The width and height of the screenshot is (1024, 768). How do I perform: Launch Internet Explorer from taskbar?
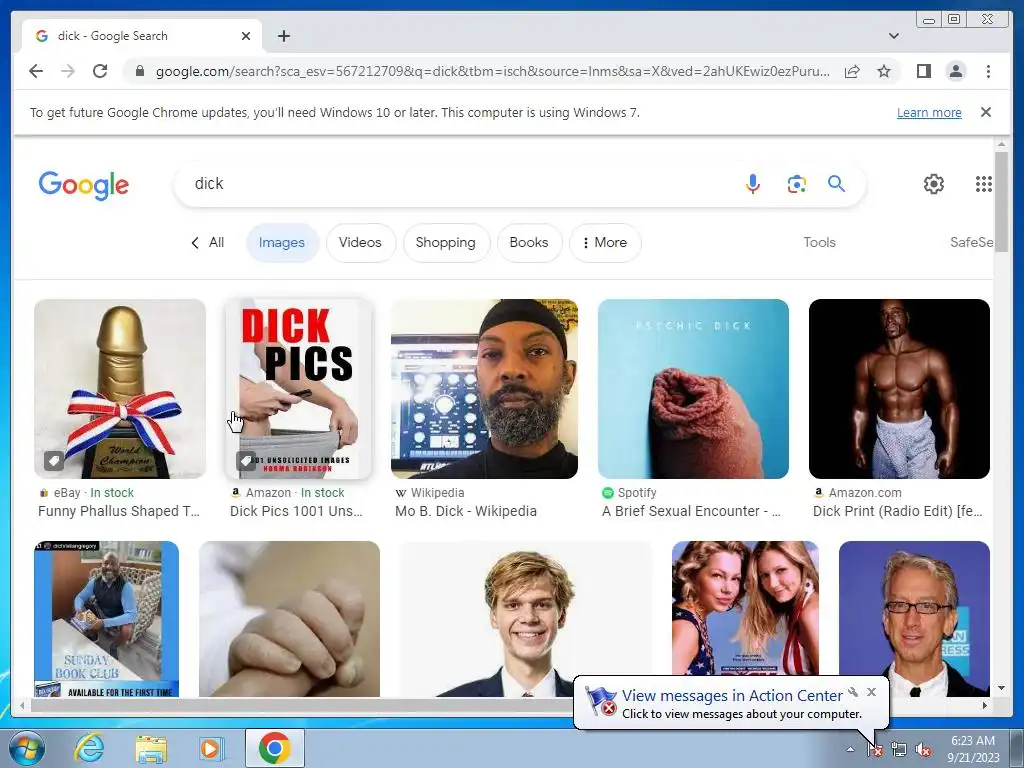click(x=88, y=748)
